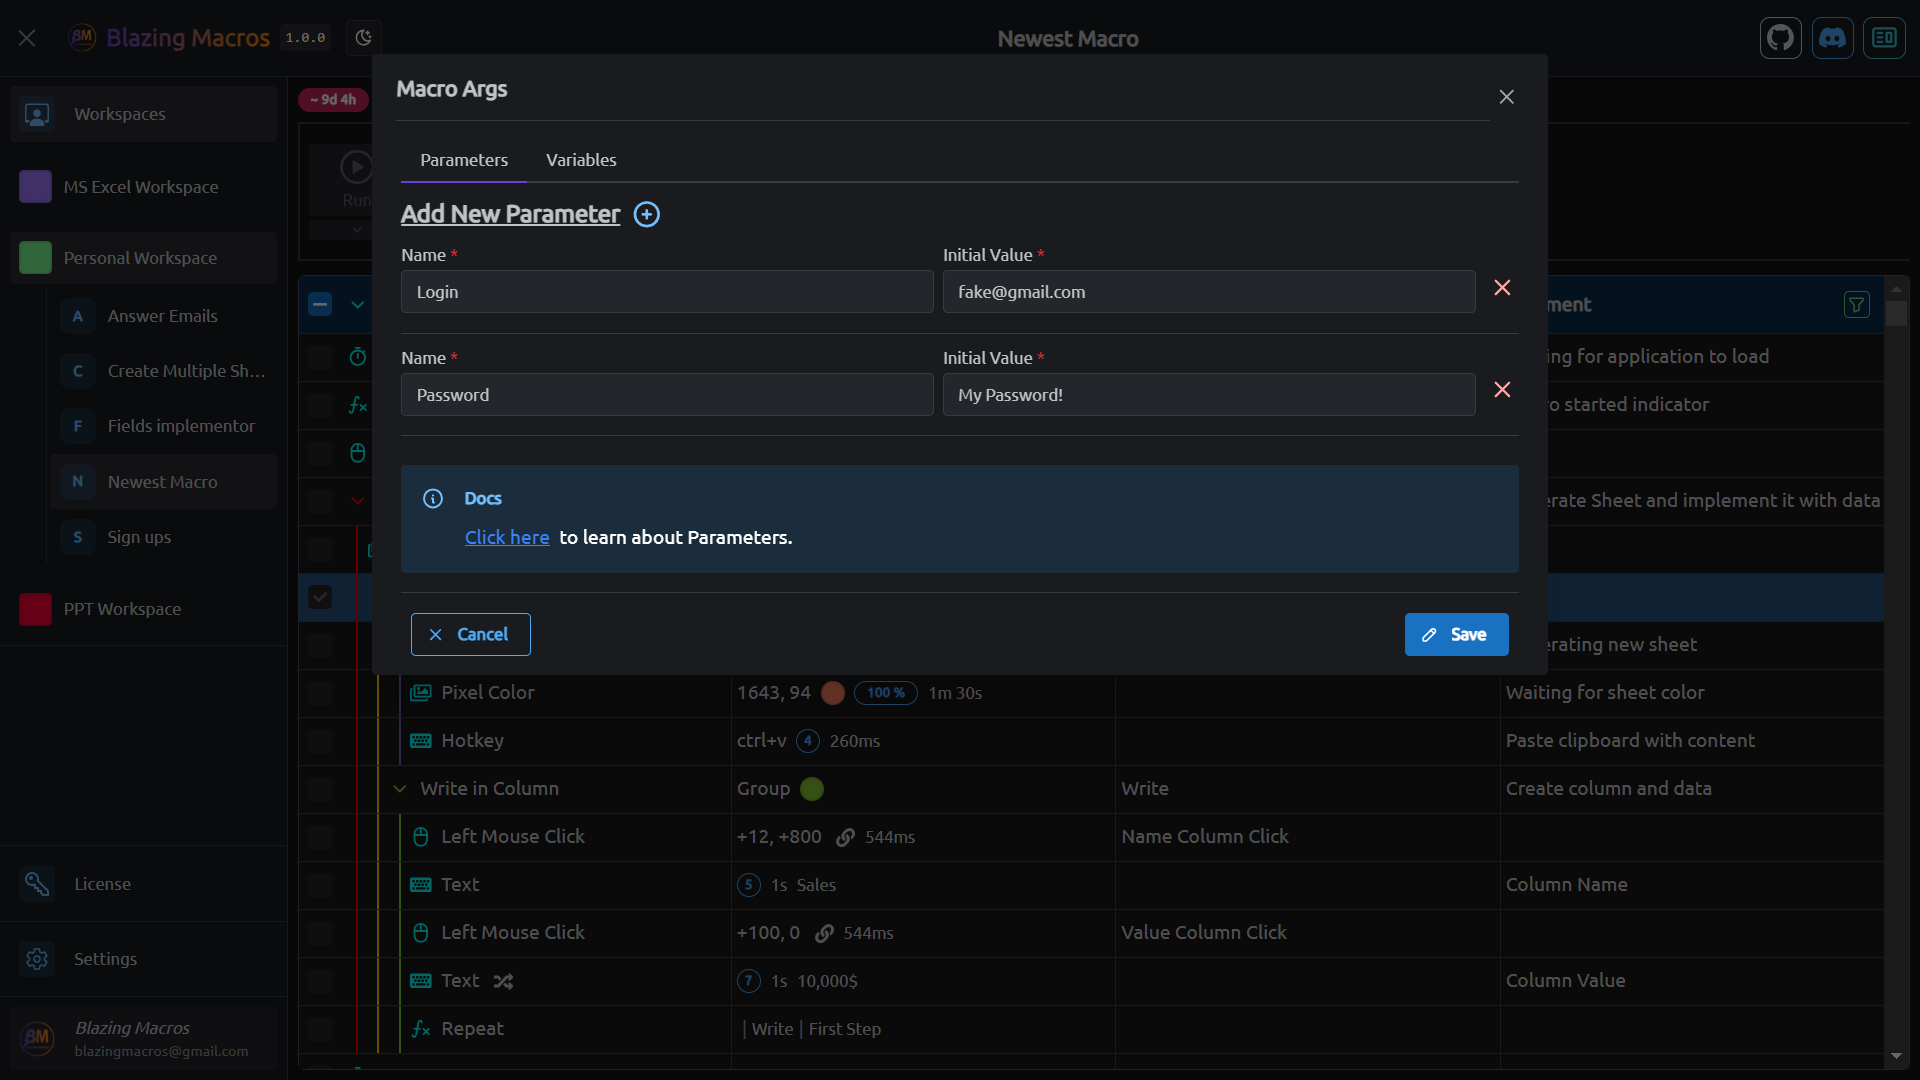
Task: Open the Settings gear icon
Action: 37,959
